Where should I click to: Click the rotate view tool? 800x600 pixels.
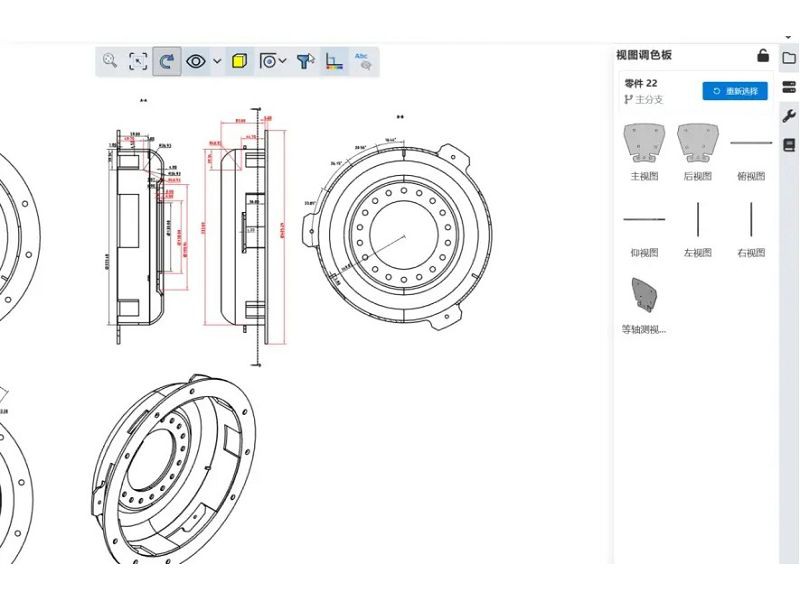(165, 60)
